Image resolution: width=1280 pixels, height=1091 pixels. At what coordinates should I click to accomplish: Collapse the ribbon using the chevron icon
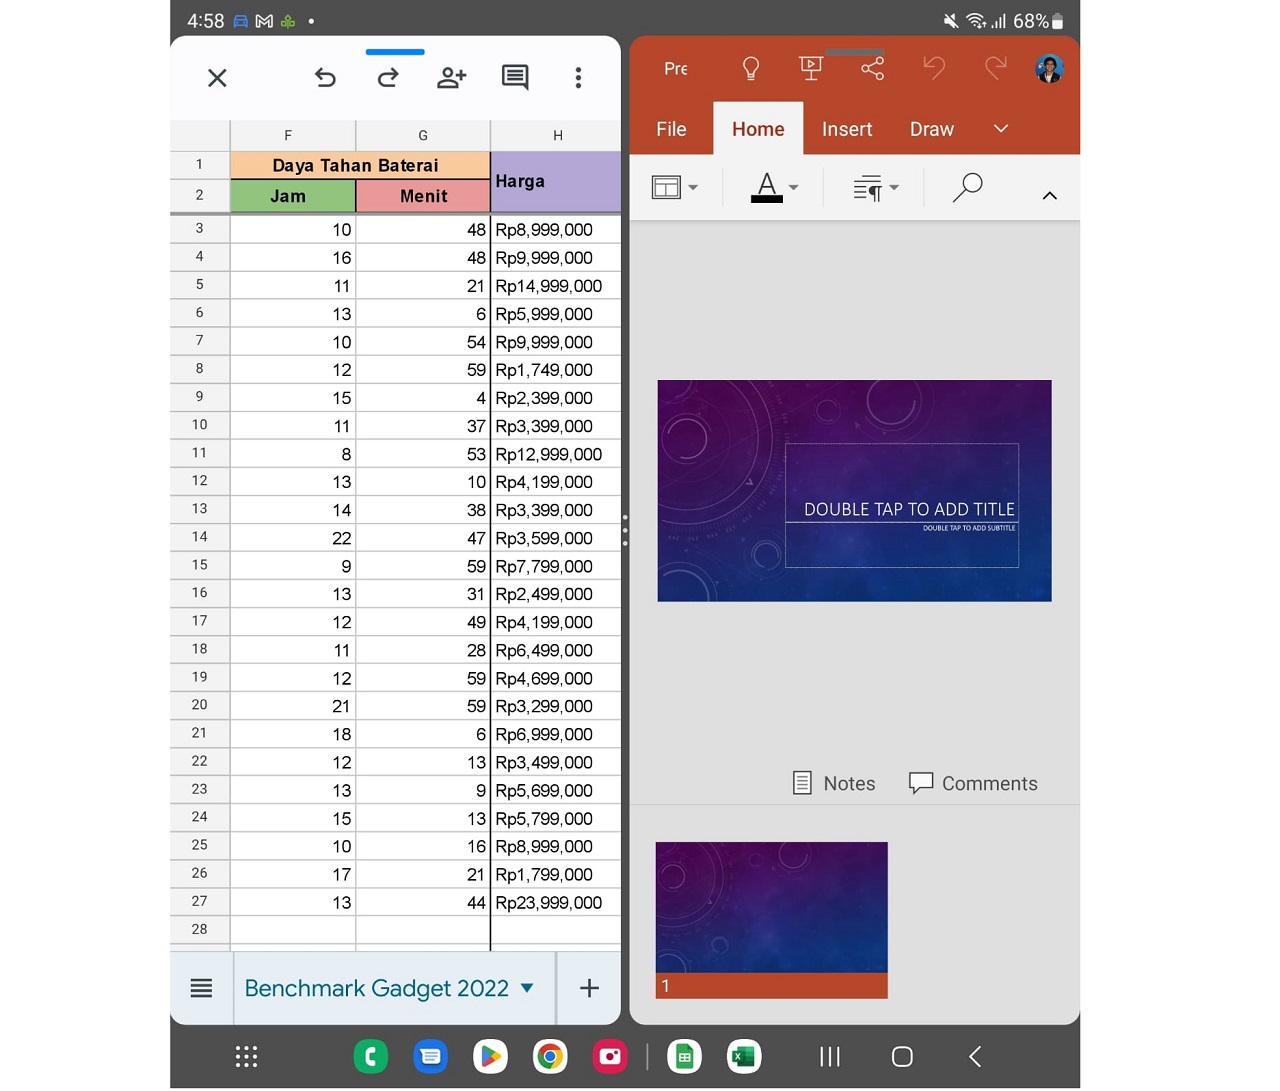point(1049,195)
